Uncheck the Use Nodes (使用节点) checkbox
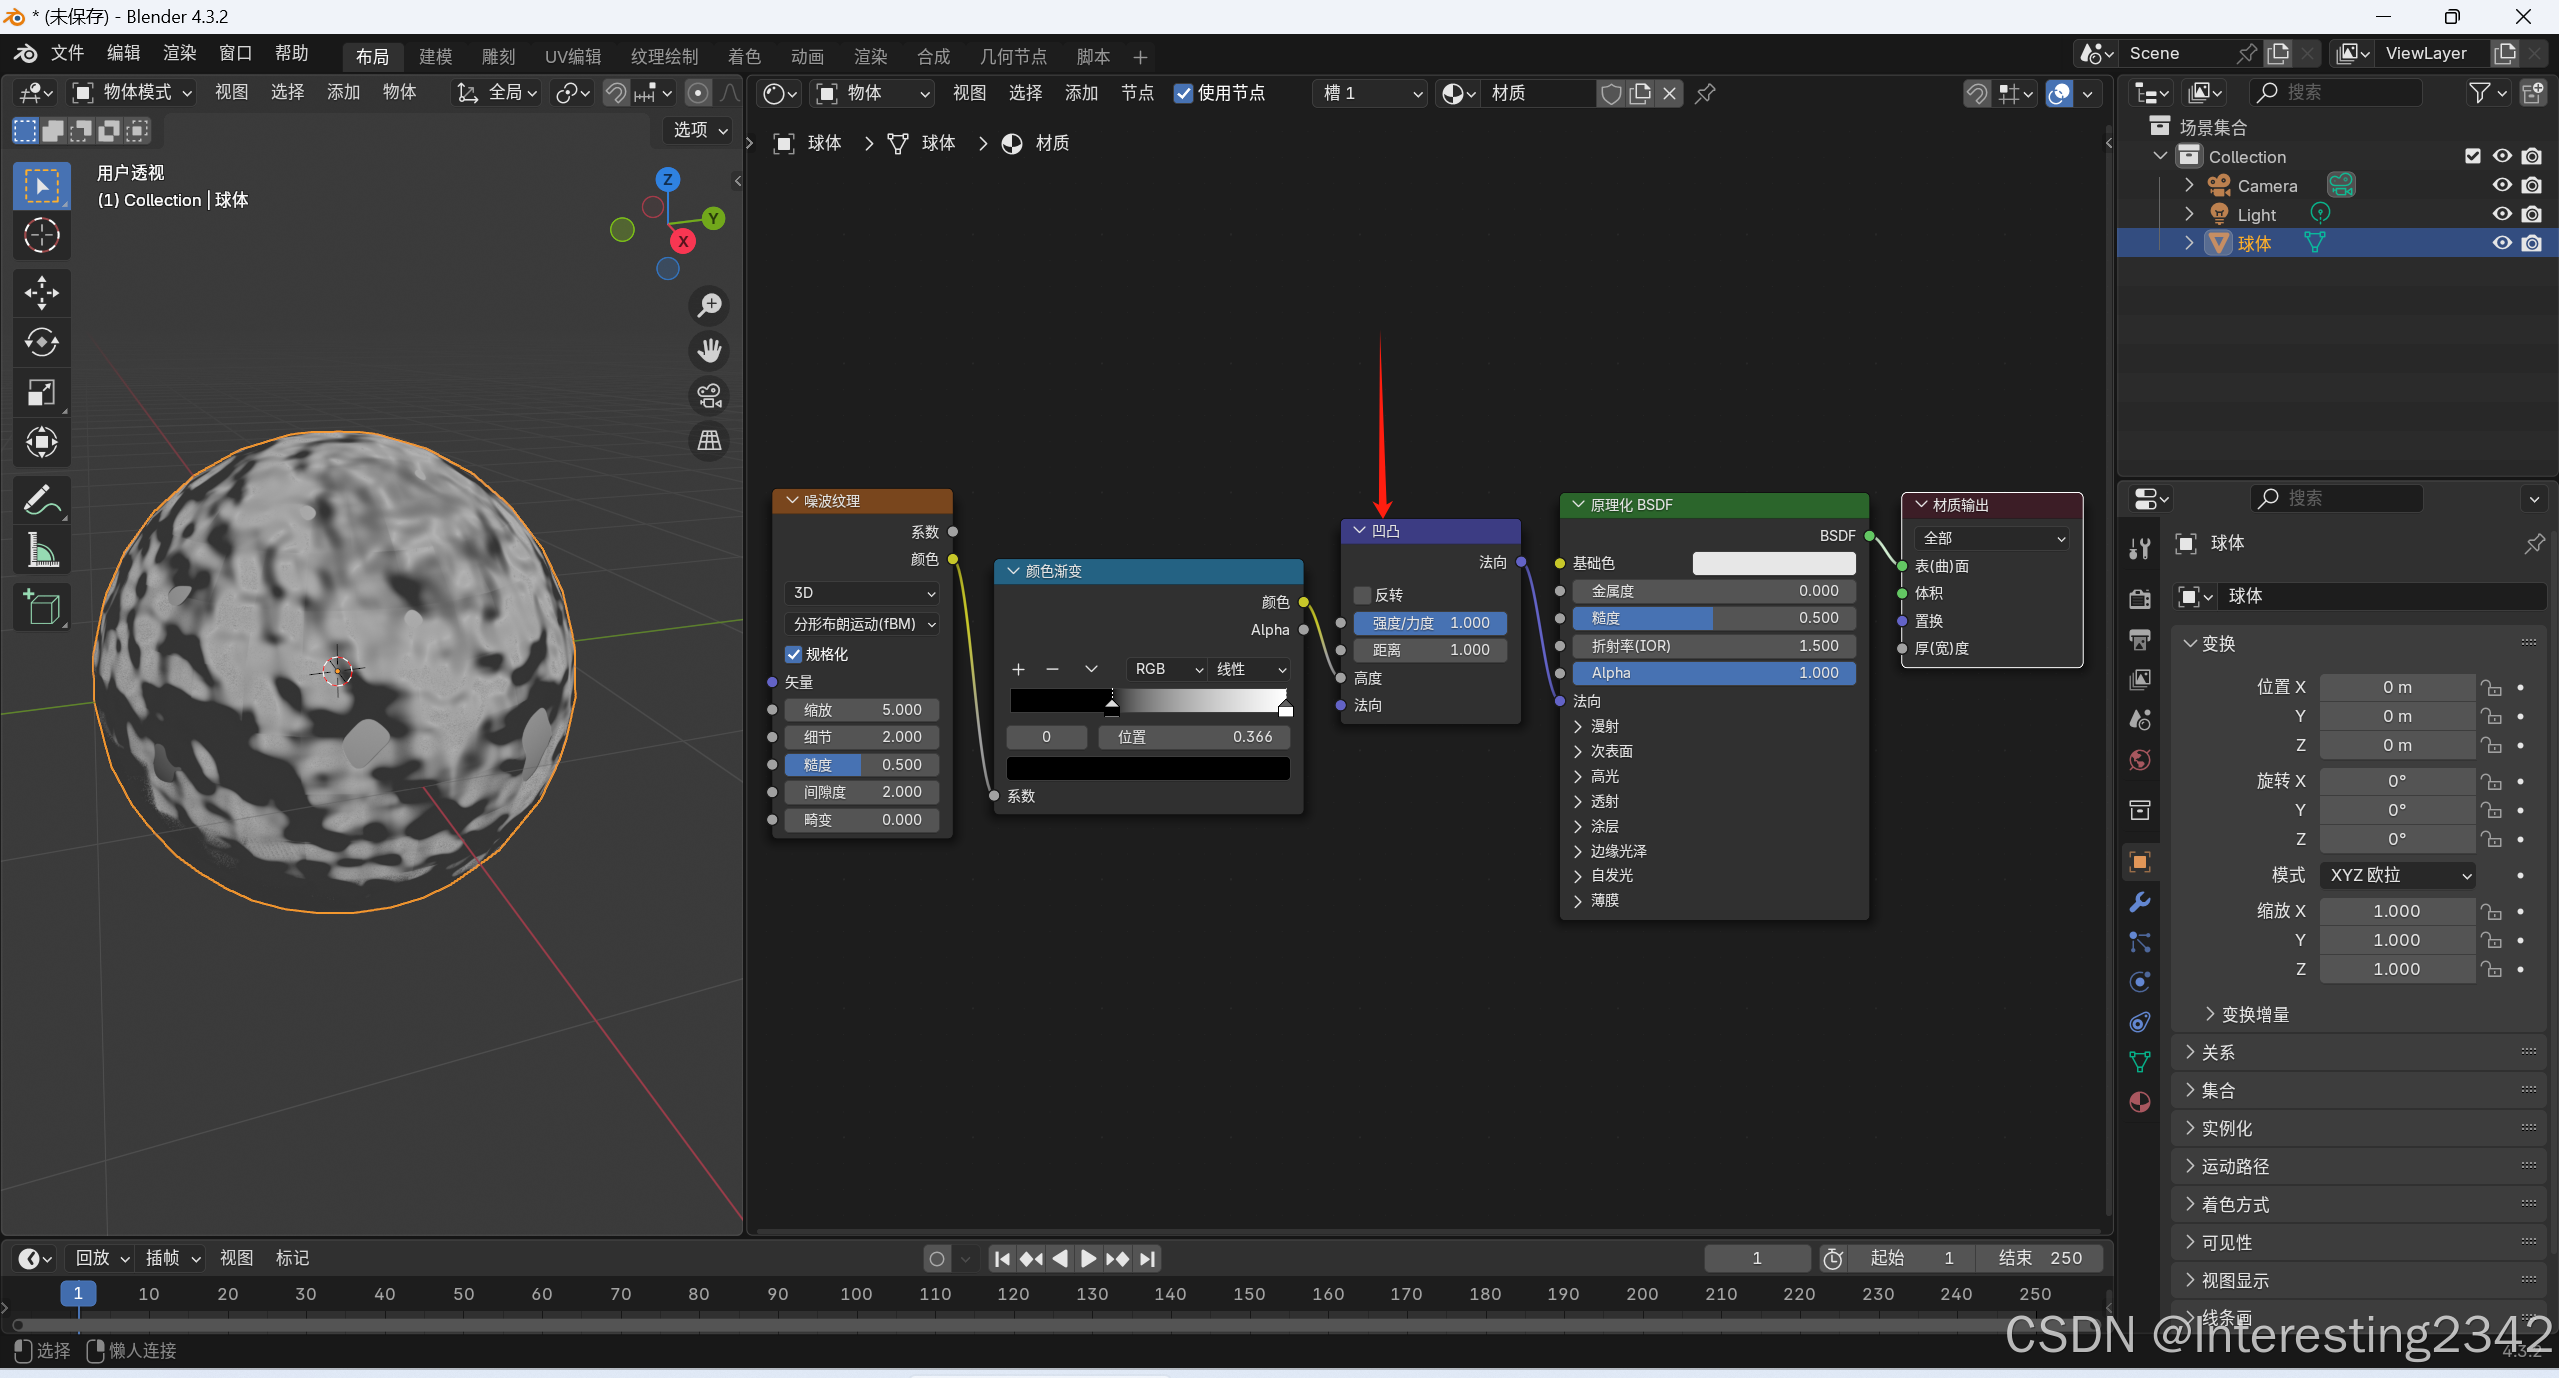Image resolution: width=2559 pixels, height=1378 pixels. (1184, 93)
